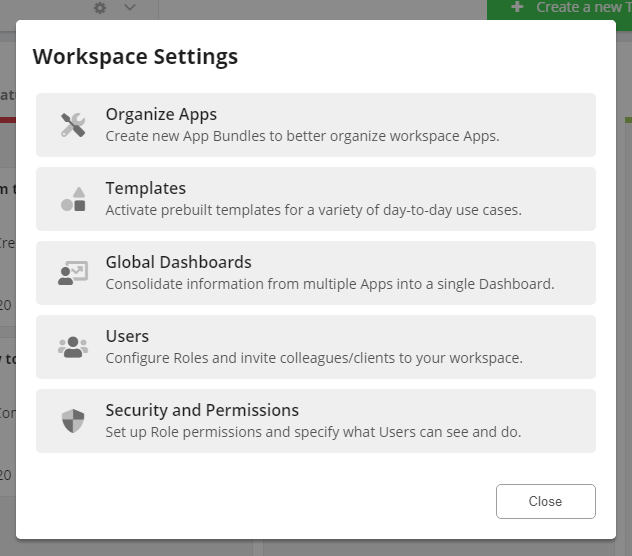Click the 'Set up Role permissions' description text
Viewport: 632px width, 556px height.
point(313,432)
